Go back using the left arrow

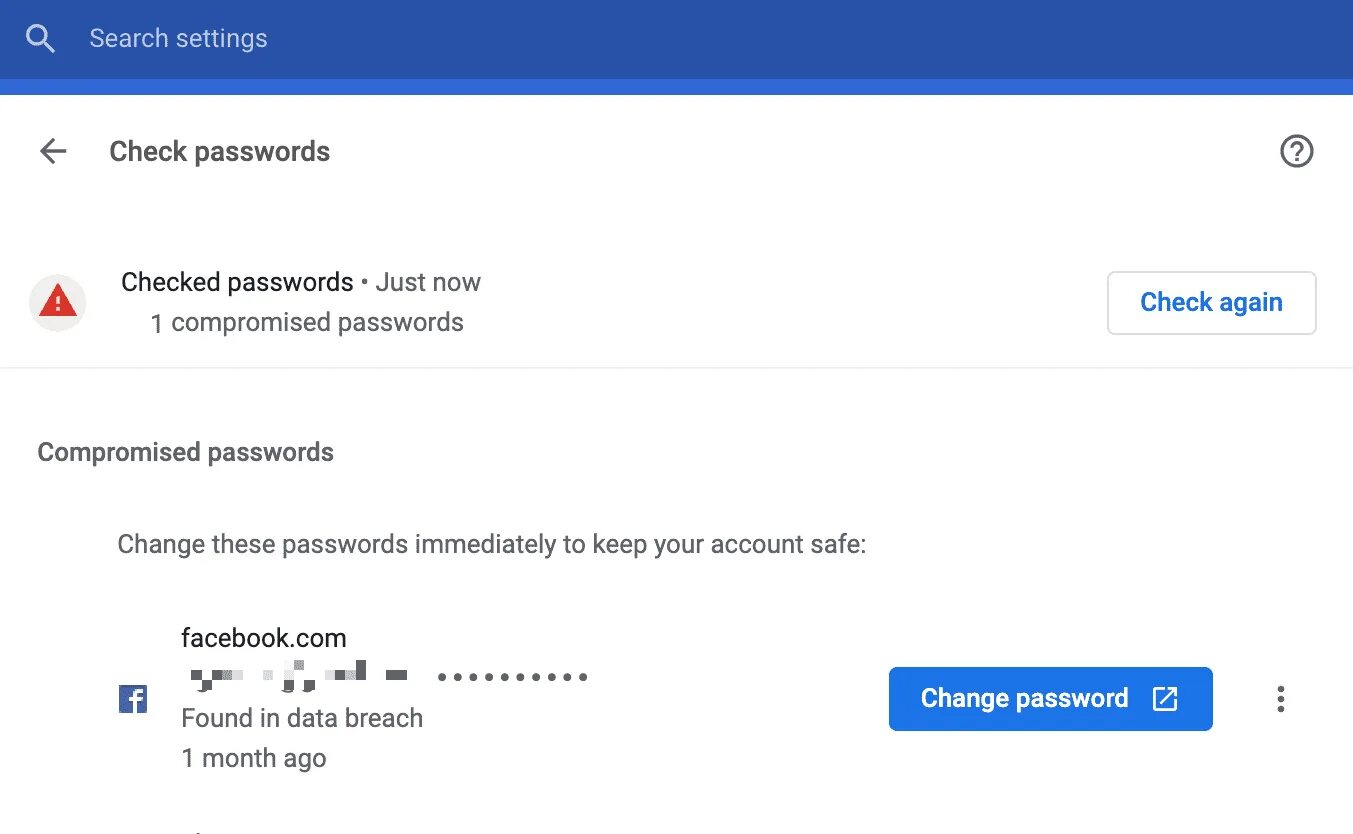(x=52, y=151)
